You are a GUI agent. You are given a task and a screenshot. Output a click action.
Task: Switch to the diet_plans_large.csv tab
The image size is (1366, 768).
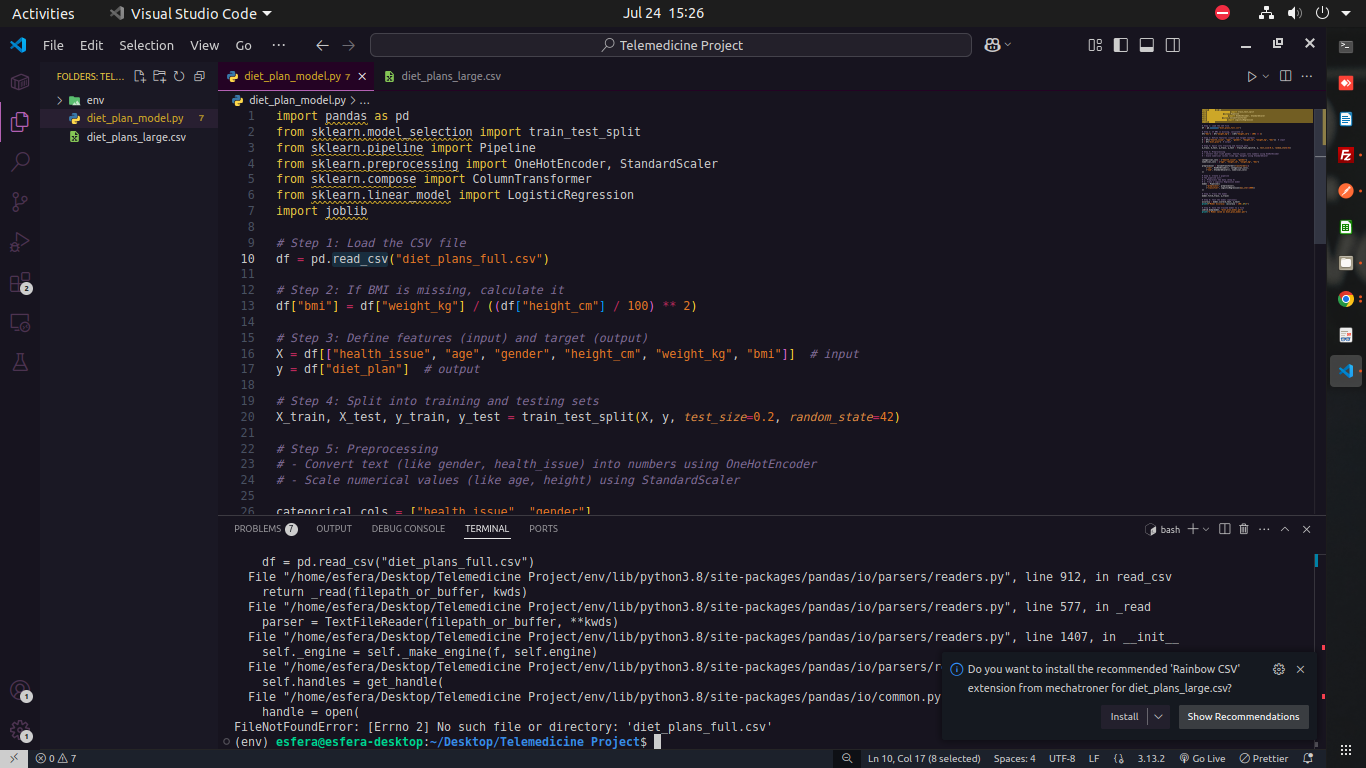(x=450, y=76)
